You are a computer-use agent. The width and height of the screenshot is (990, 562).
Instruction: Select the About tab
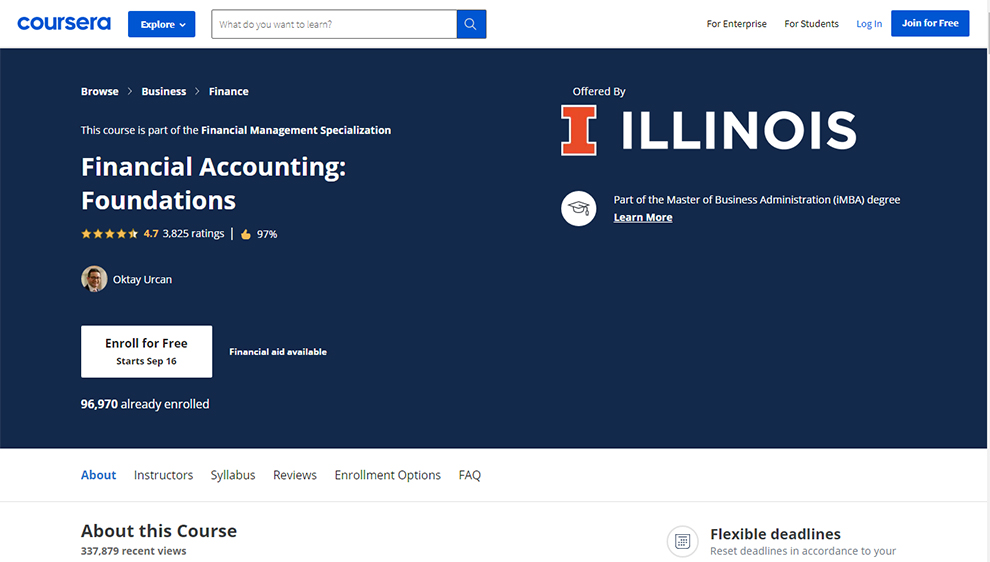[x=98, y=475]
